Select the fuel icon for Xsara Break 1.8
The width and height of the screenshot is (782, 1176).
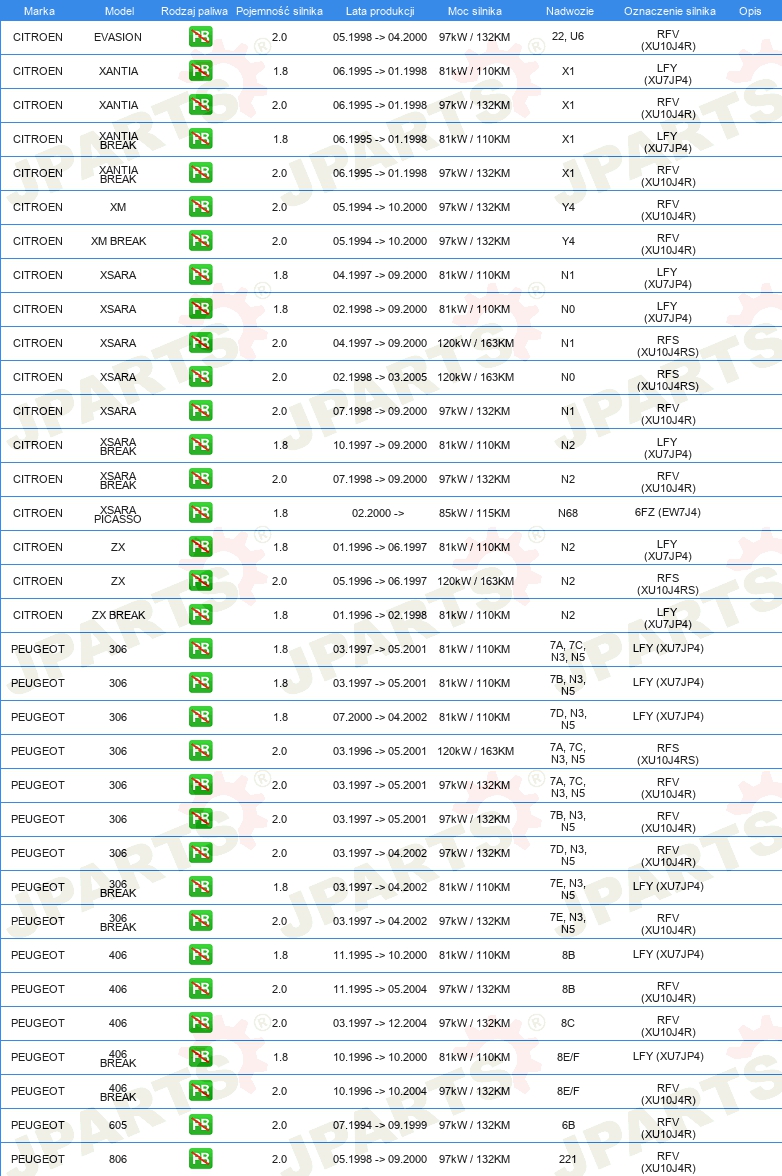tap(200, 445)
